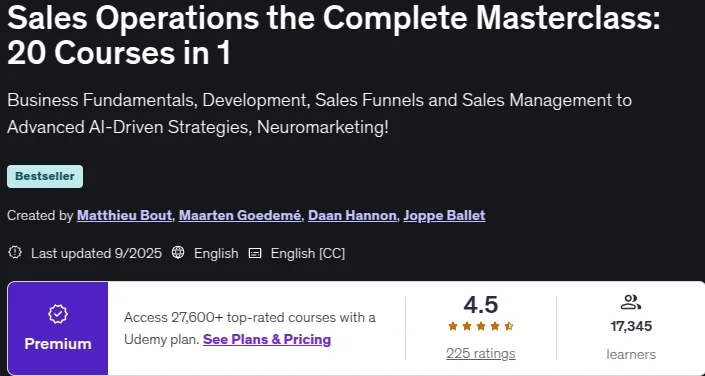
Task: Click the English [CC] subtitle label
Action: point(308,253)
